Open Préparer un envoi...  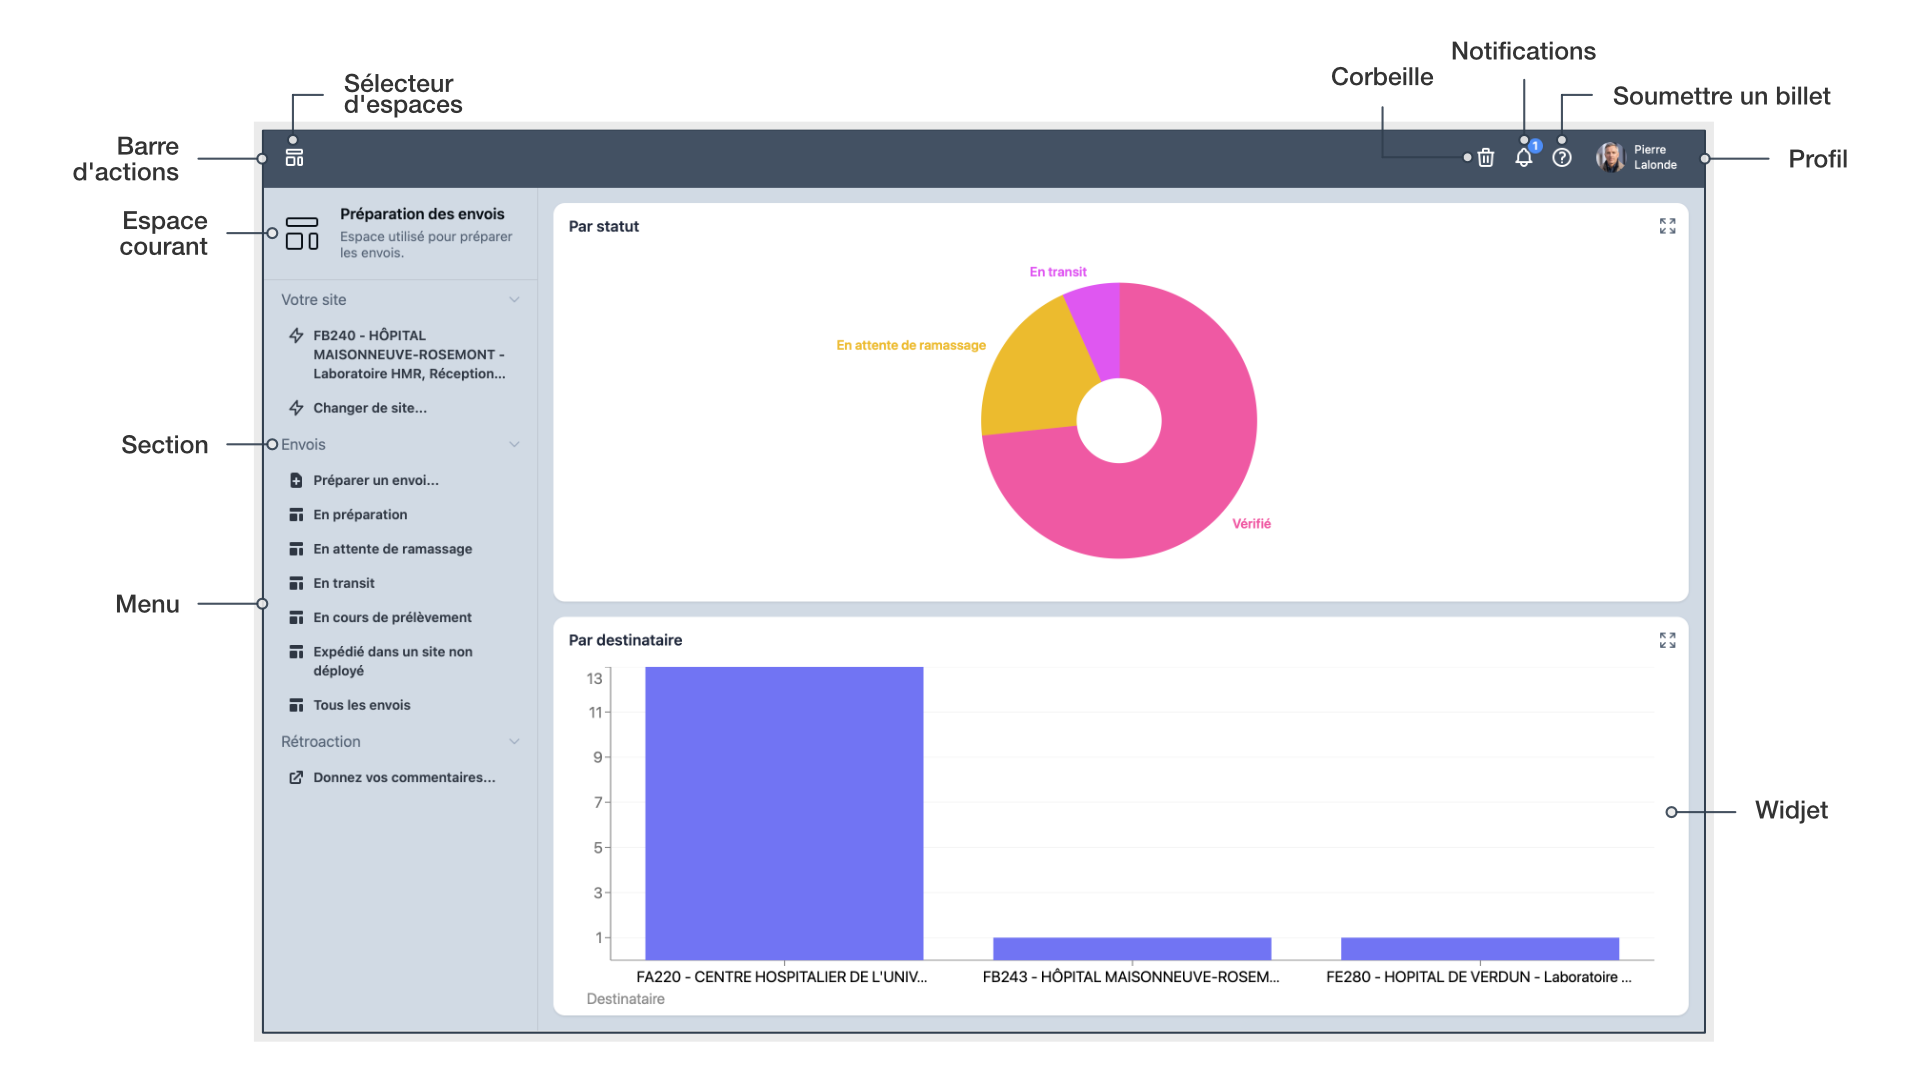pos(375,481)
